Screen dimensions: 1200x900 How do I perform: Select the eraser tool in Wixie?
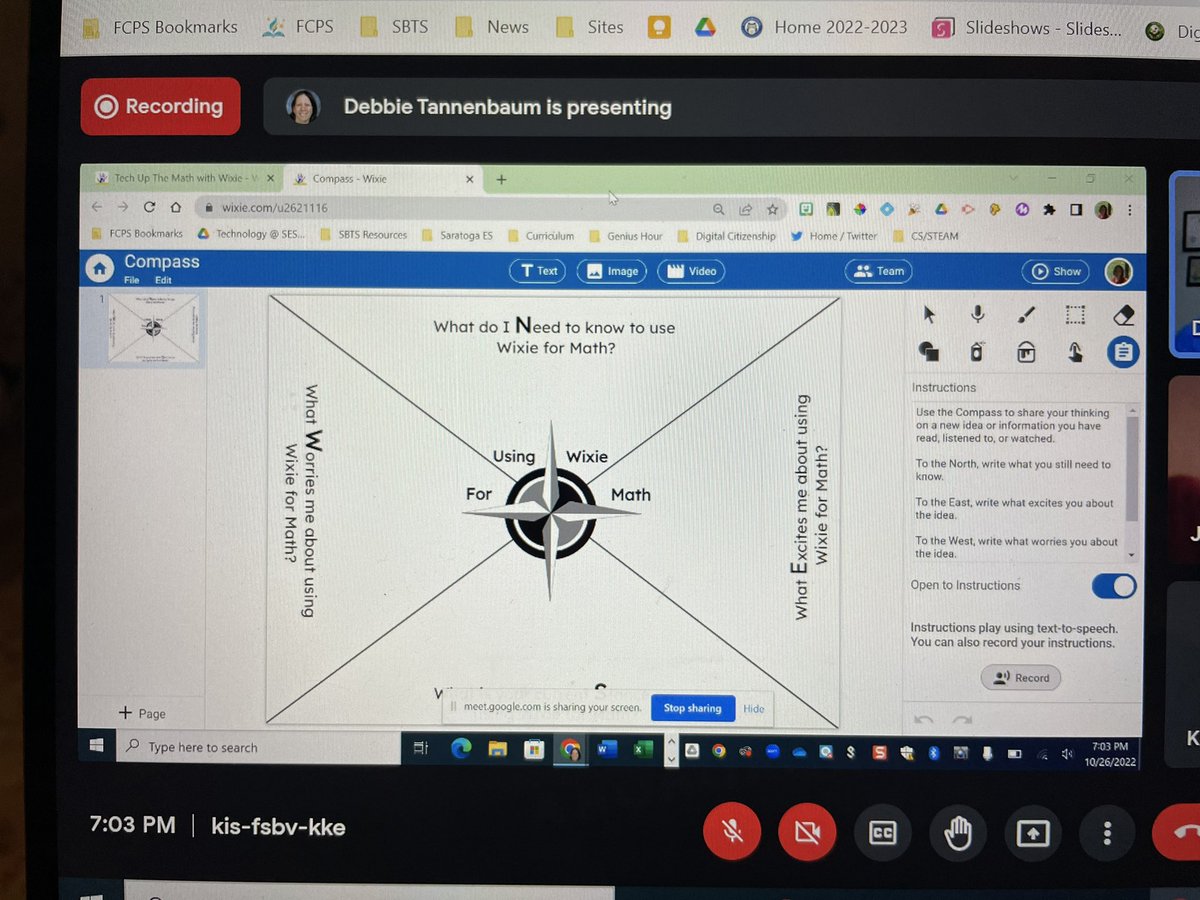click(1123, 315)
